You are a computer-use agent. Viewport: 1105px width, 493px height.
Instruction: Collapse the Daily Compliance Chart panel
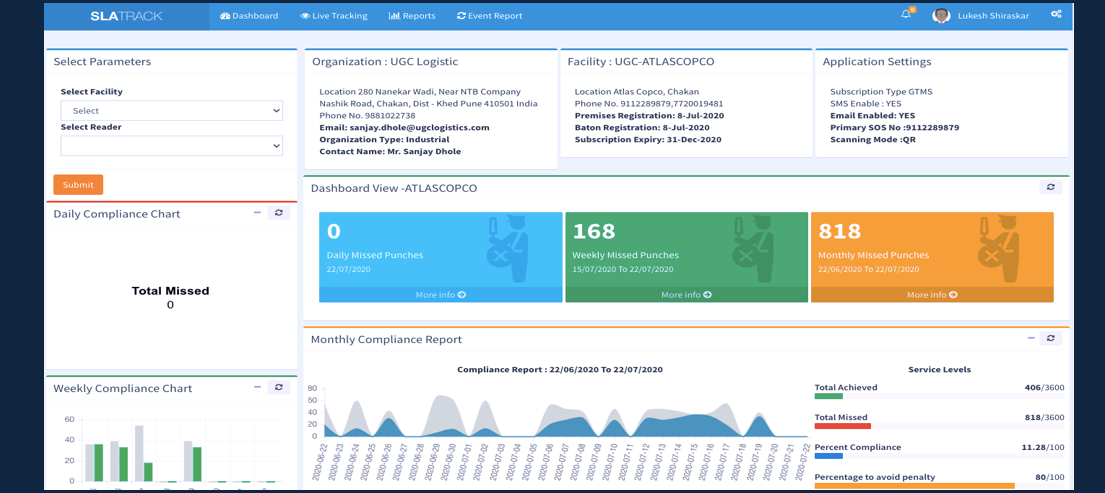(257, 212)
